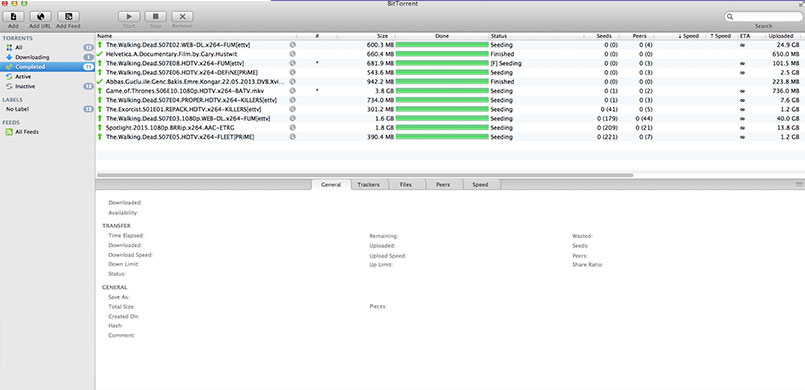Click the round icon on The.Exorcist row
Image resolution: width=805 pixels, height=390 pixels.
point(293,109)
